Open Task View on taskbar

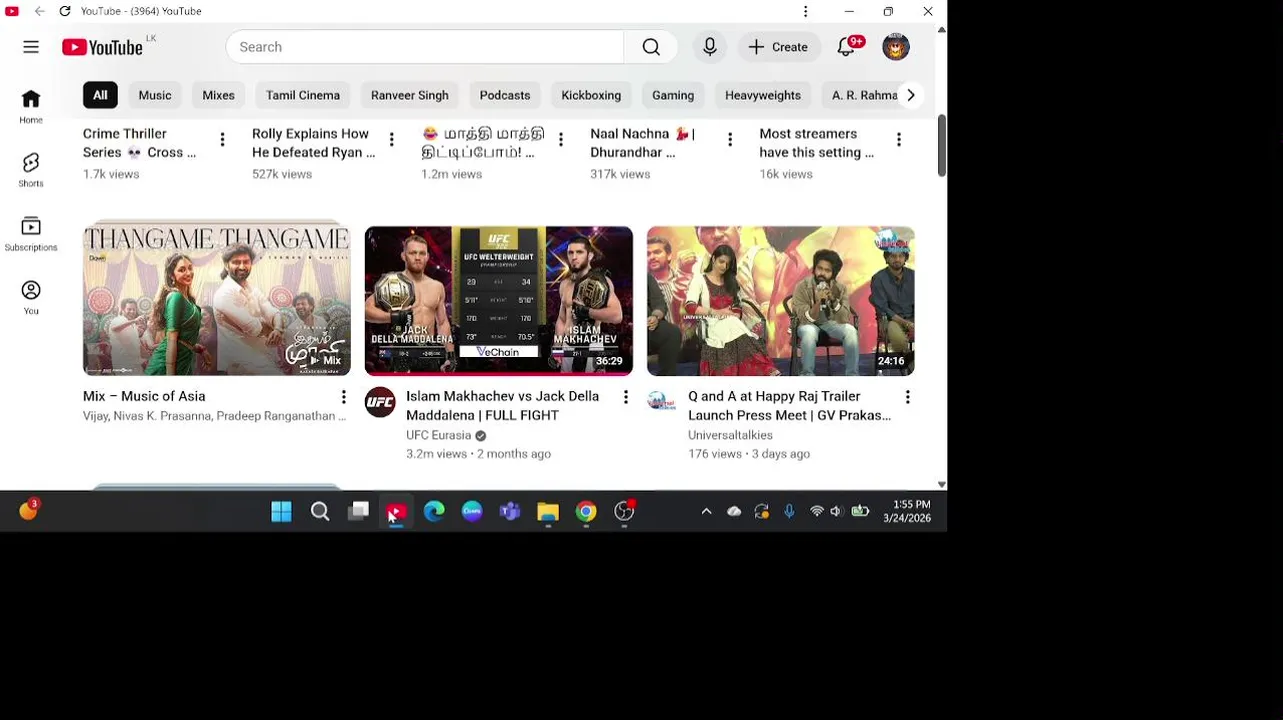coord(358,512)
